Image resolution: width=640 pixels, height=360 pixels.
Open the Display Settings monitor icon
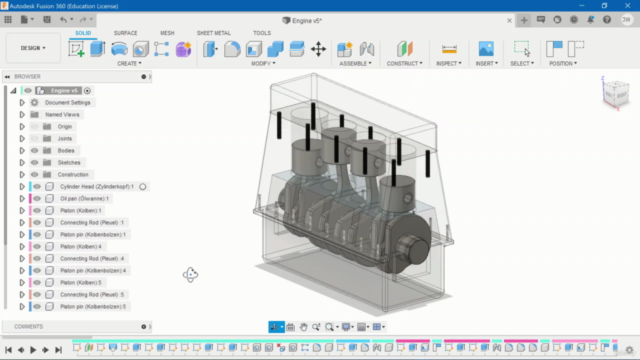coord(347,327)
